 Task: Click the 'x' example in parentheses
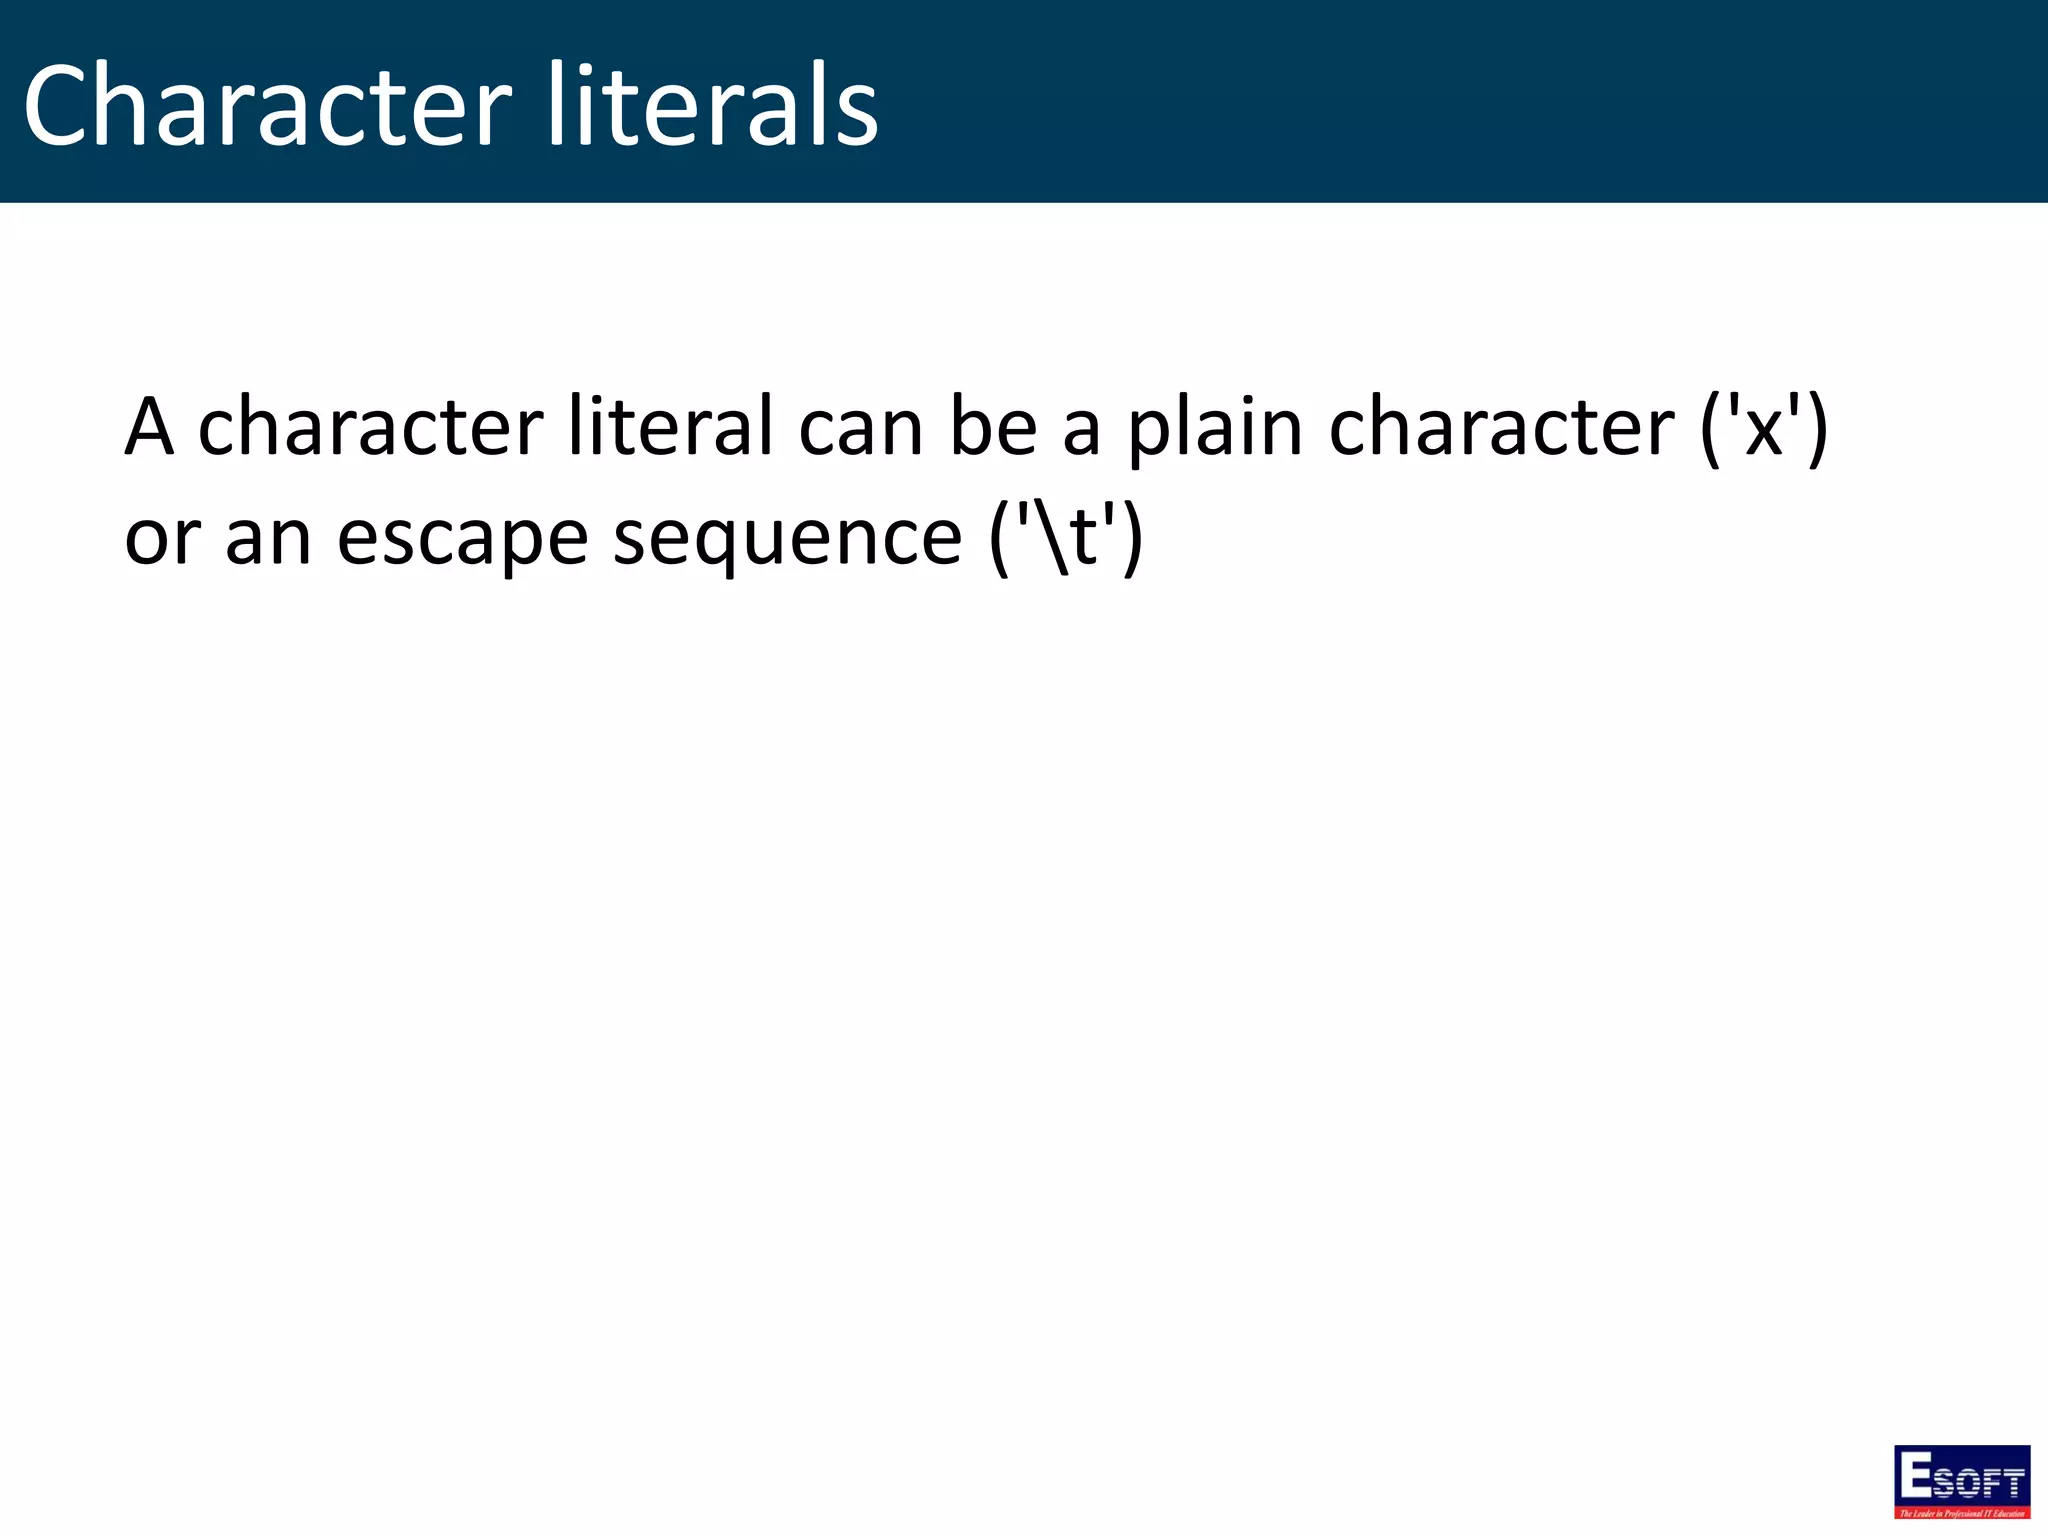click(1765, 427)
